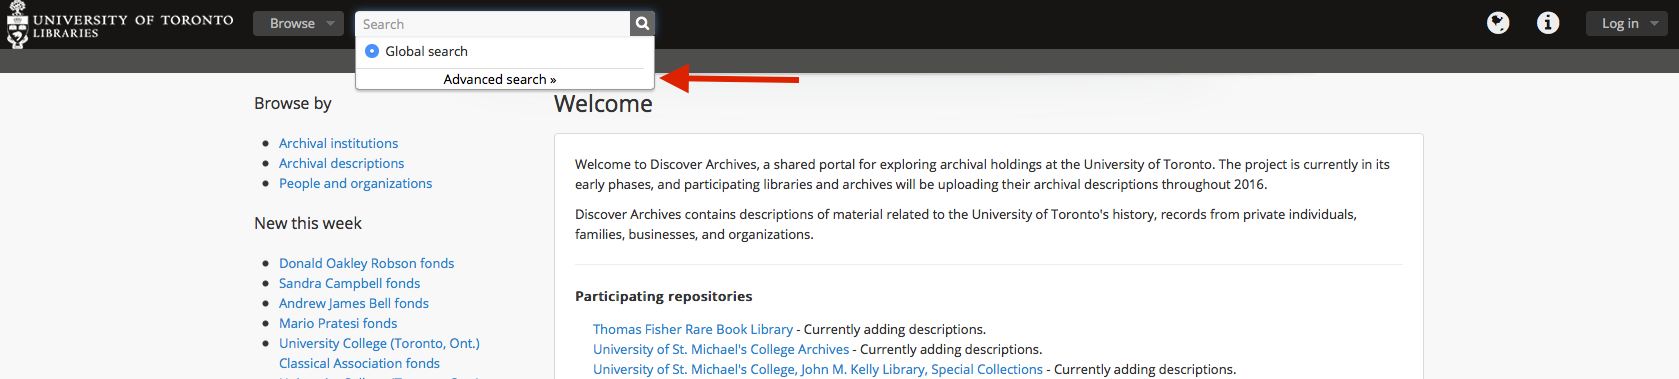Viewport: 1679px width, 379px height.
Task: Open St. Michael's College Archives link
Action: [721, 349]
